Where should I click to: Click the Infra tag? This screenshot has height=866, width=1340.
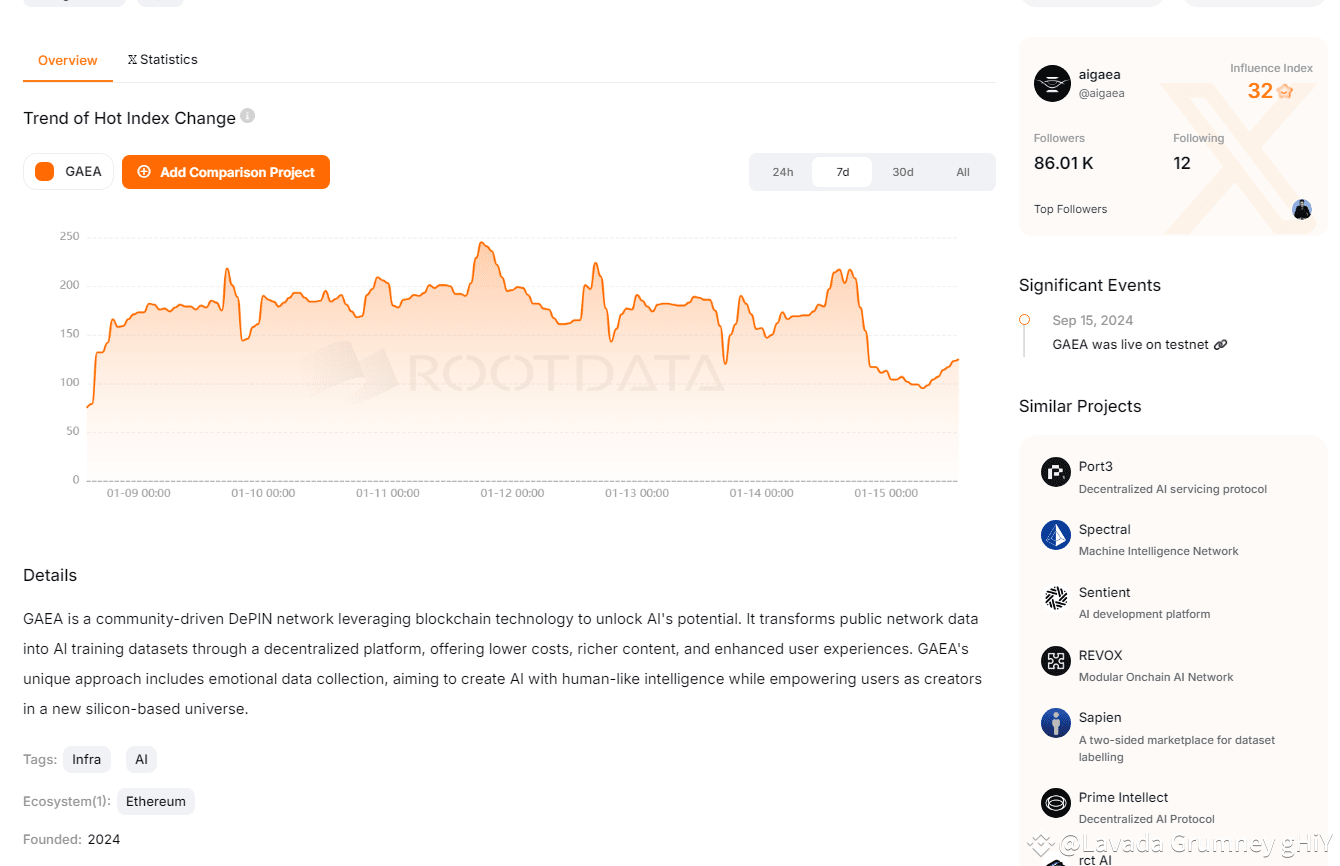87,759
